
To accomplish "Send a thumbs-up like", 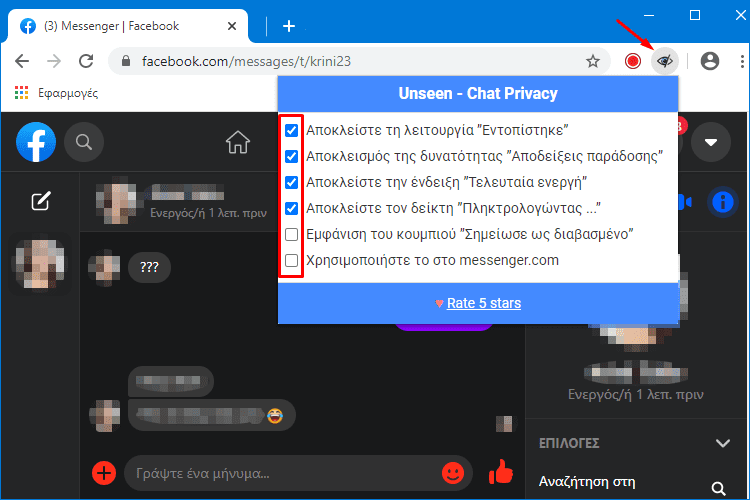I will pyautogui.click(x=501, y=472).
